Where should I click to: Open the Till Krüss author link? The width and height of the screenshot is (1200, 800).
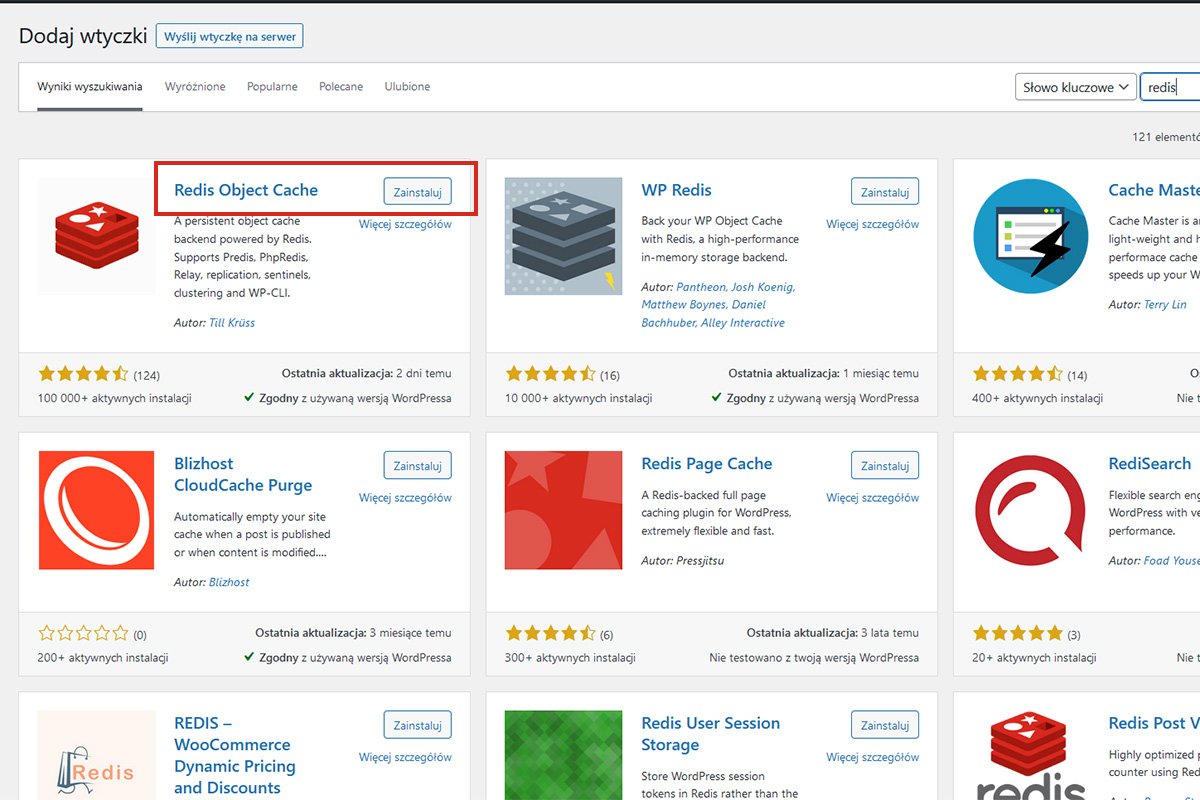click(x=232, y=322)
